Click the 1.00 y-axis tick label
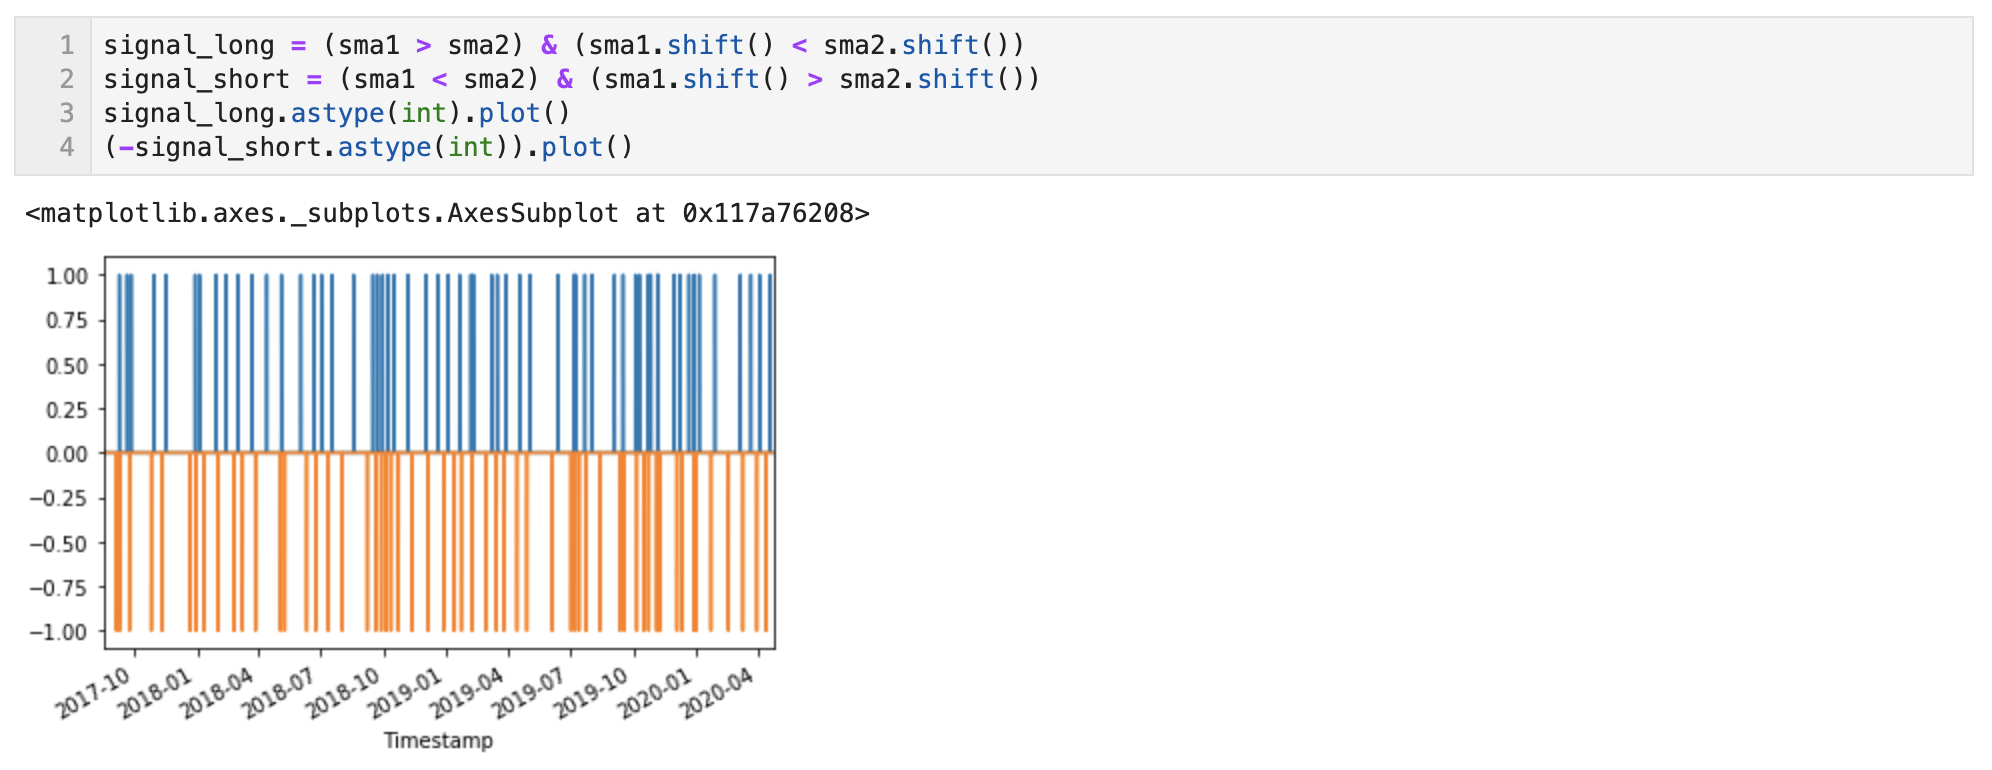Viewport: 1992px width, 770px height. pyautogui.click(x=67, y=276)
